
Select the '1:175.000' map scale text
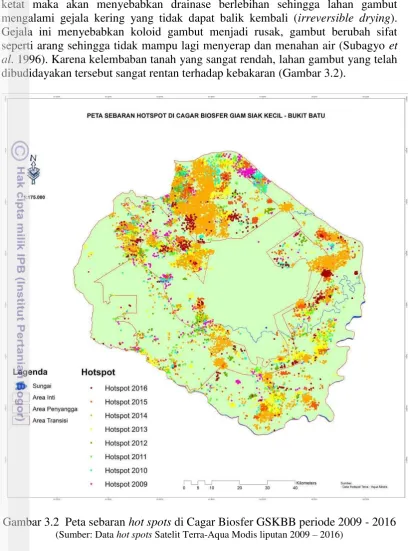(x=35, y=197)
